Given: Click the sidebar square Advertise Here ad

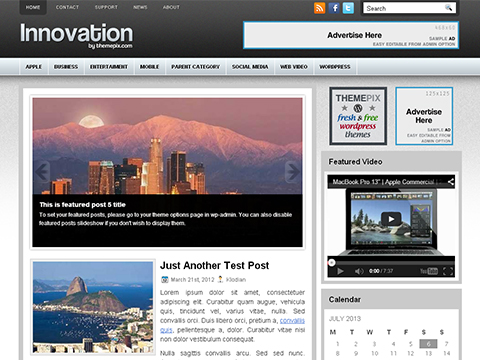Looking at the screenshot, I should (x=424, y=116).
